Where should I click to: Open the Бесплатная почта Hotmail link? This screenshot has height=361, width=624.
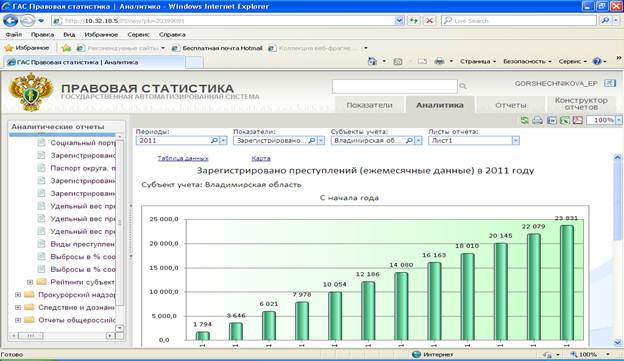[x=217, y=48]
